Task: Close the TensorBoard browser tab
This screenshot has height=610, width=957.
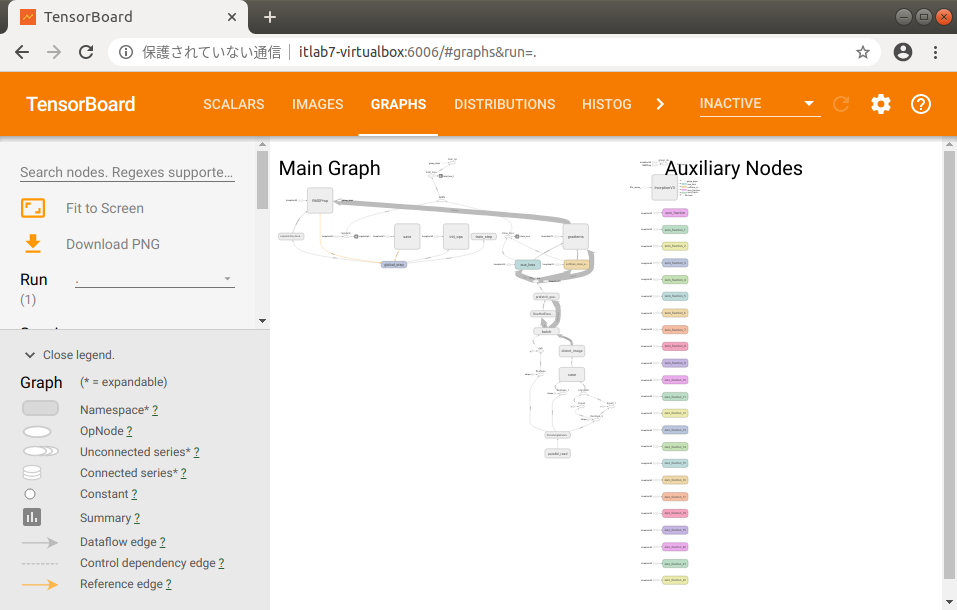Action: click(x=232, y=17)
